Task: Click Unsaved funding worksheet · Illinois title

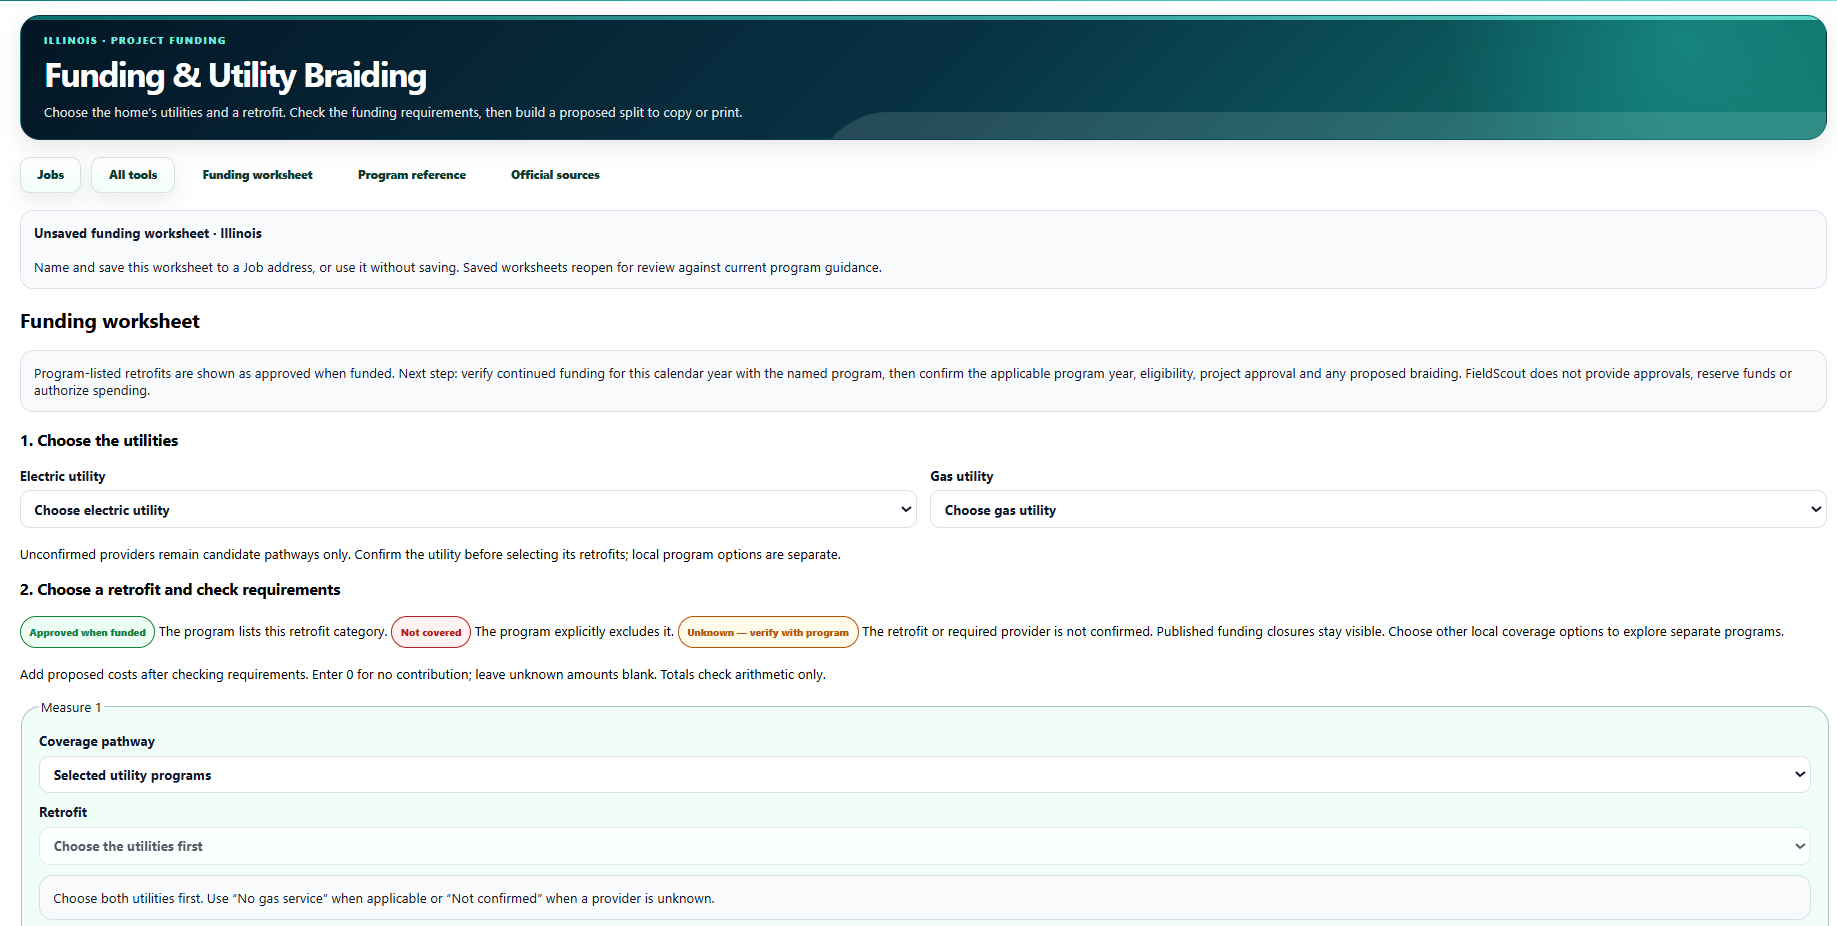Action: tap(148, 233)
